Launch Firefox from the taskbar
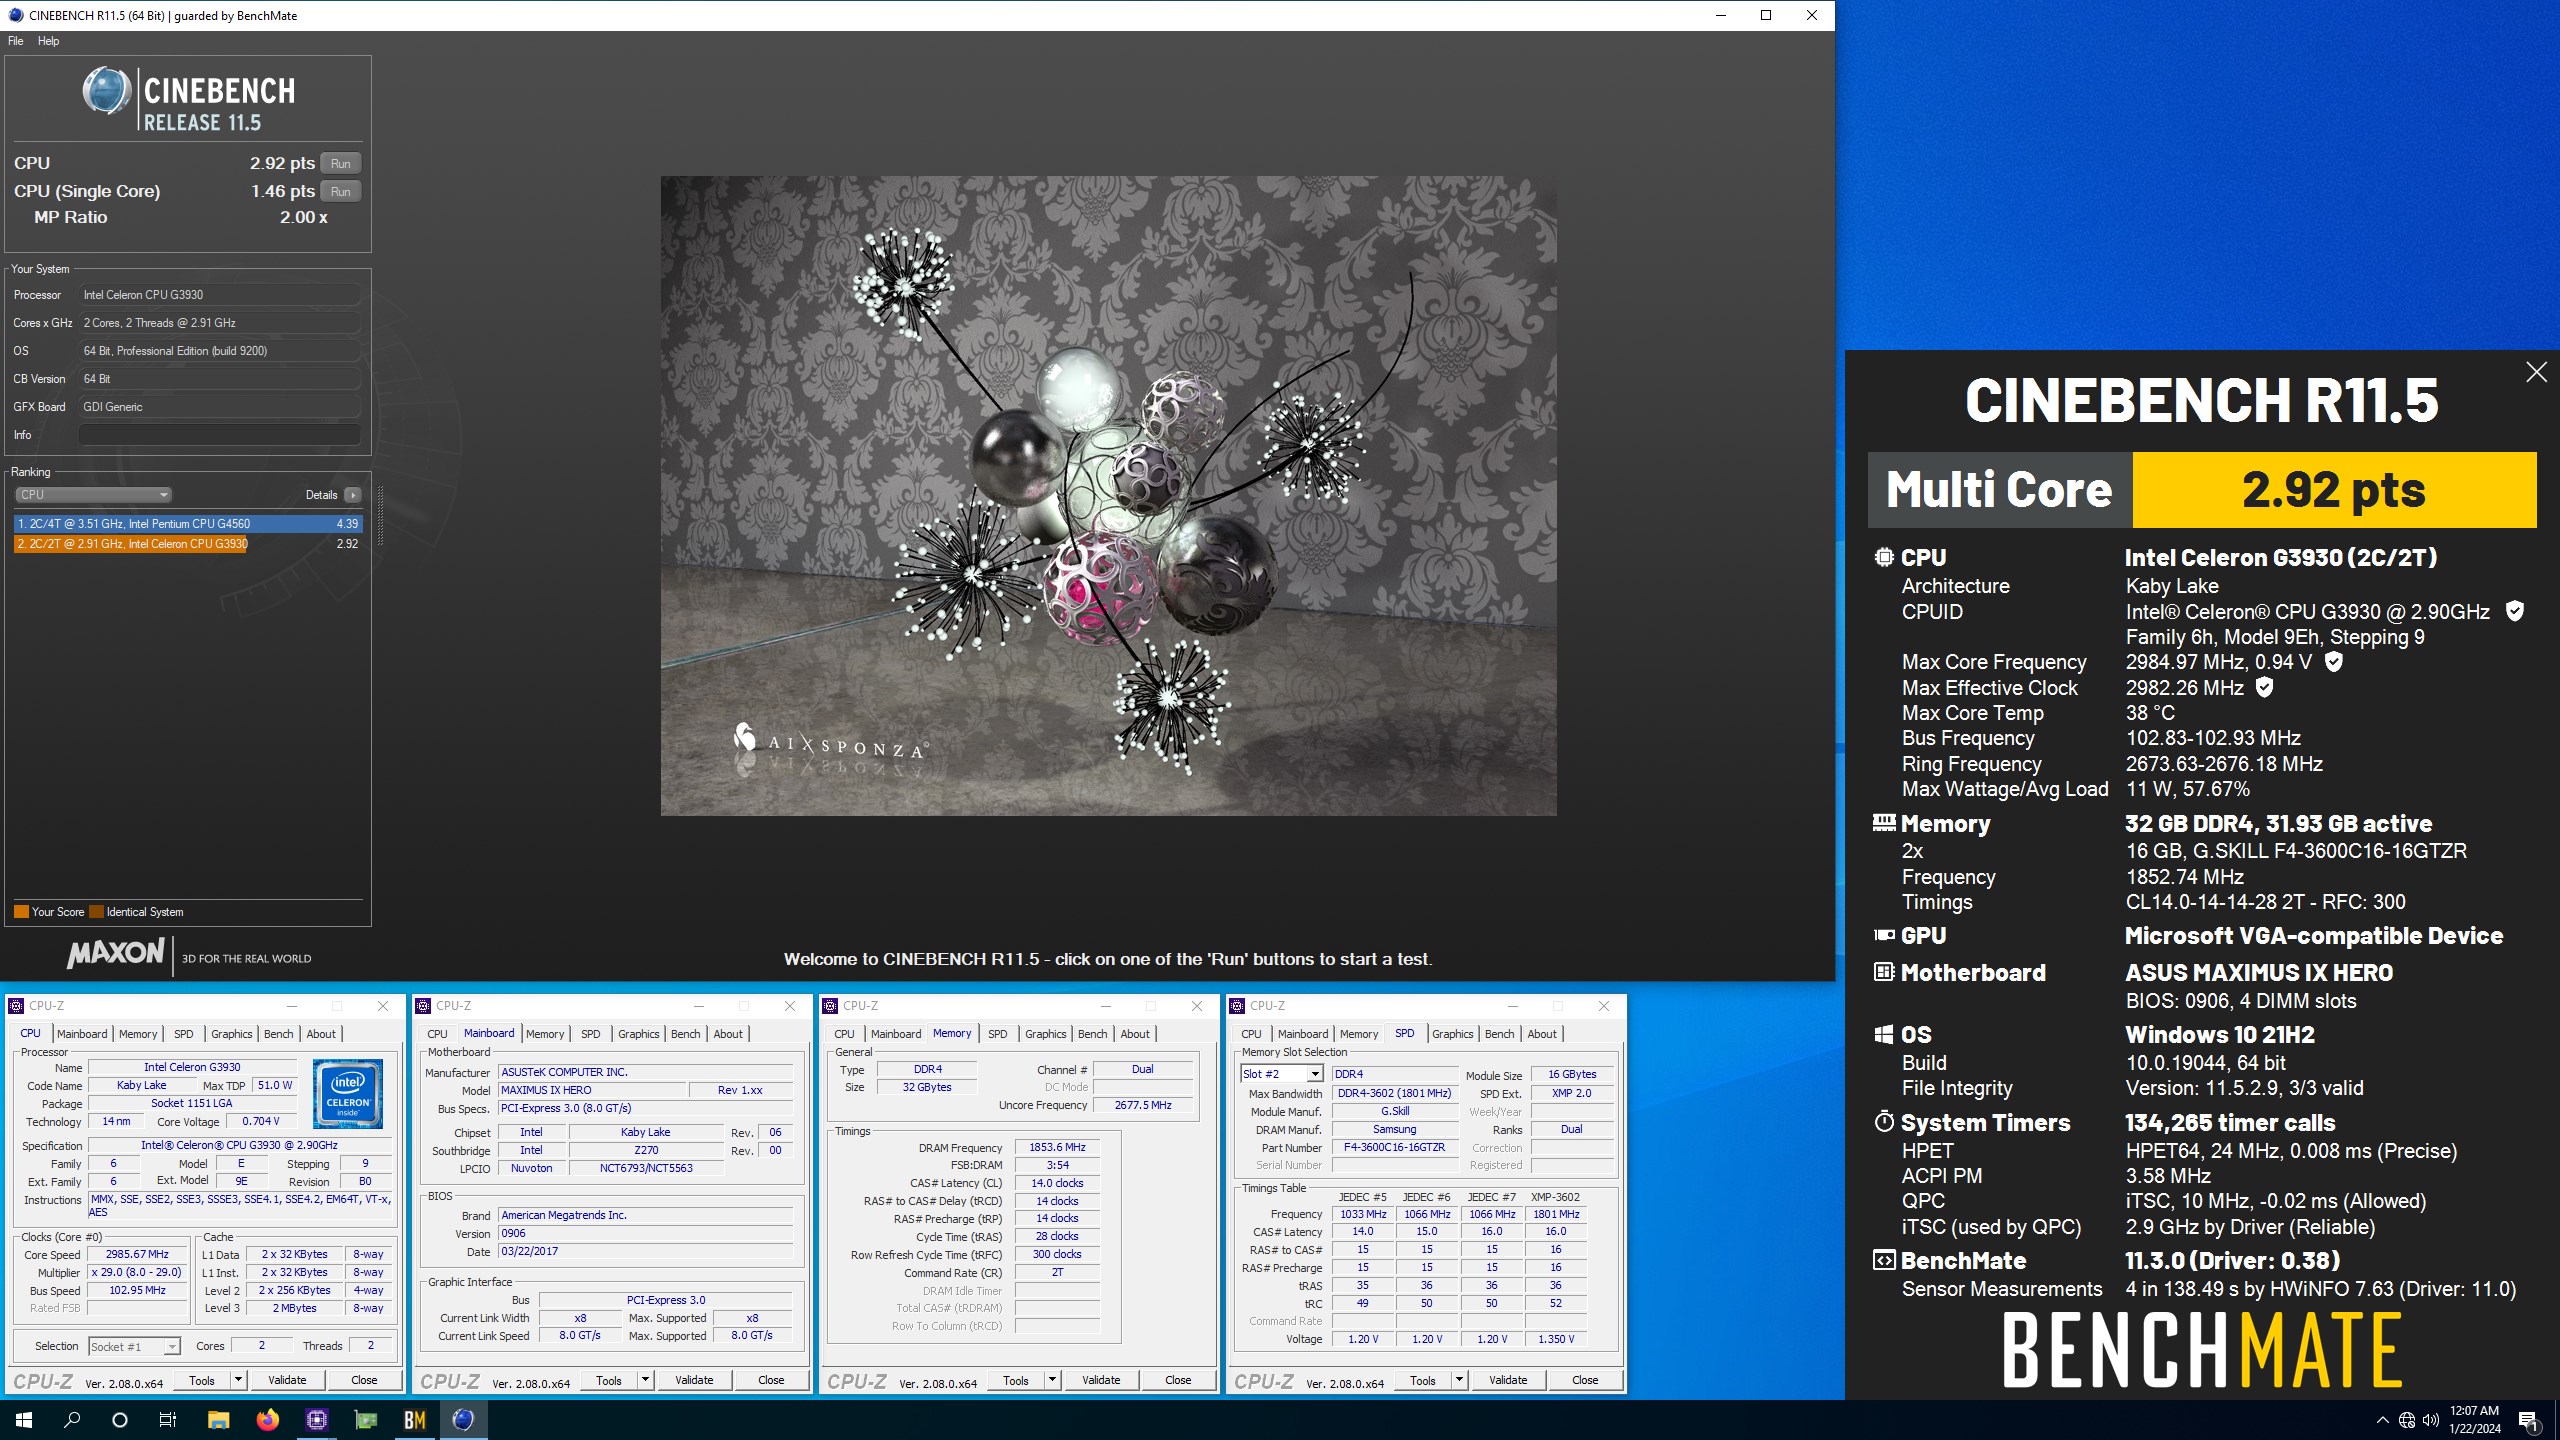The width and height of the screenshot is (2560, 1440). 267,1419
